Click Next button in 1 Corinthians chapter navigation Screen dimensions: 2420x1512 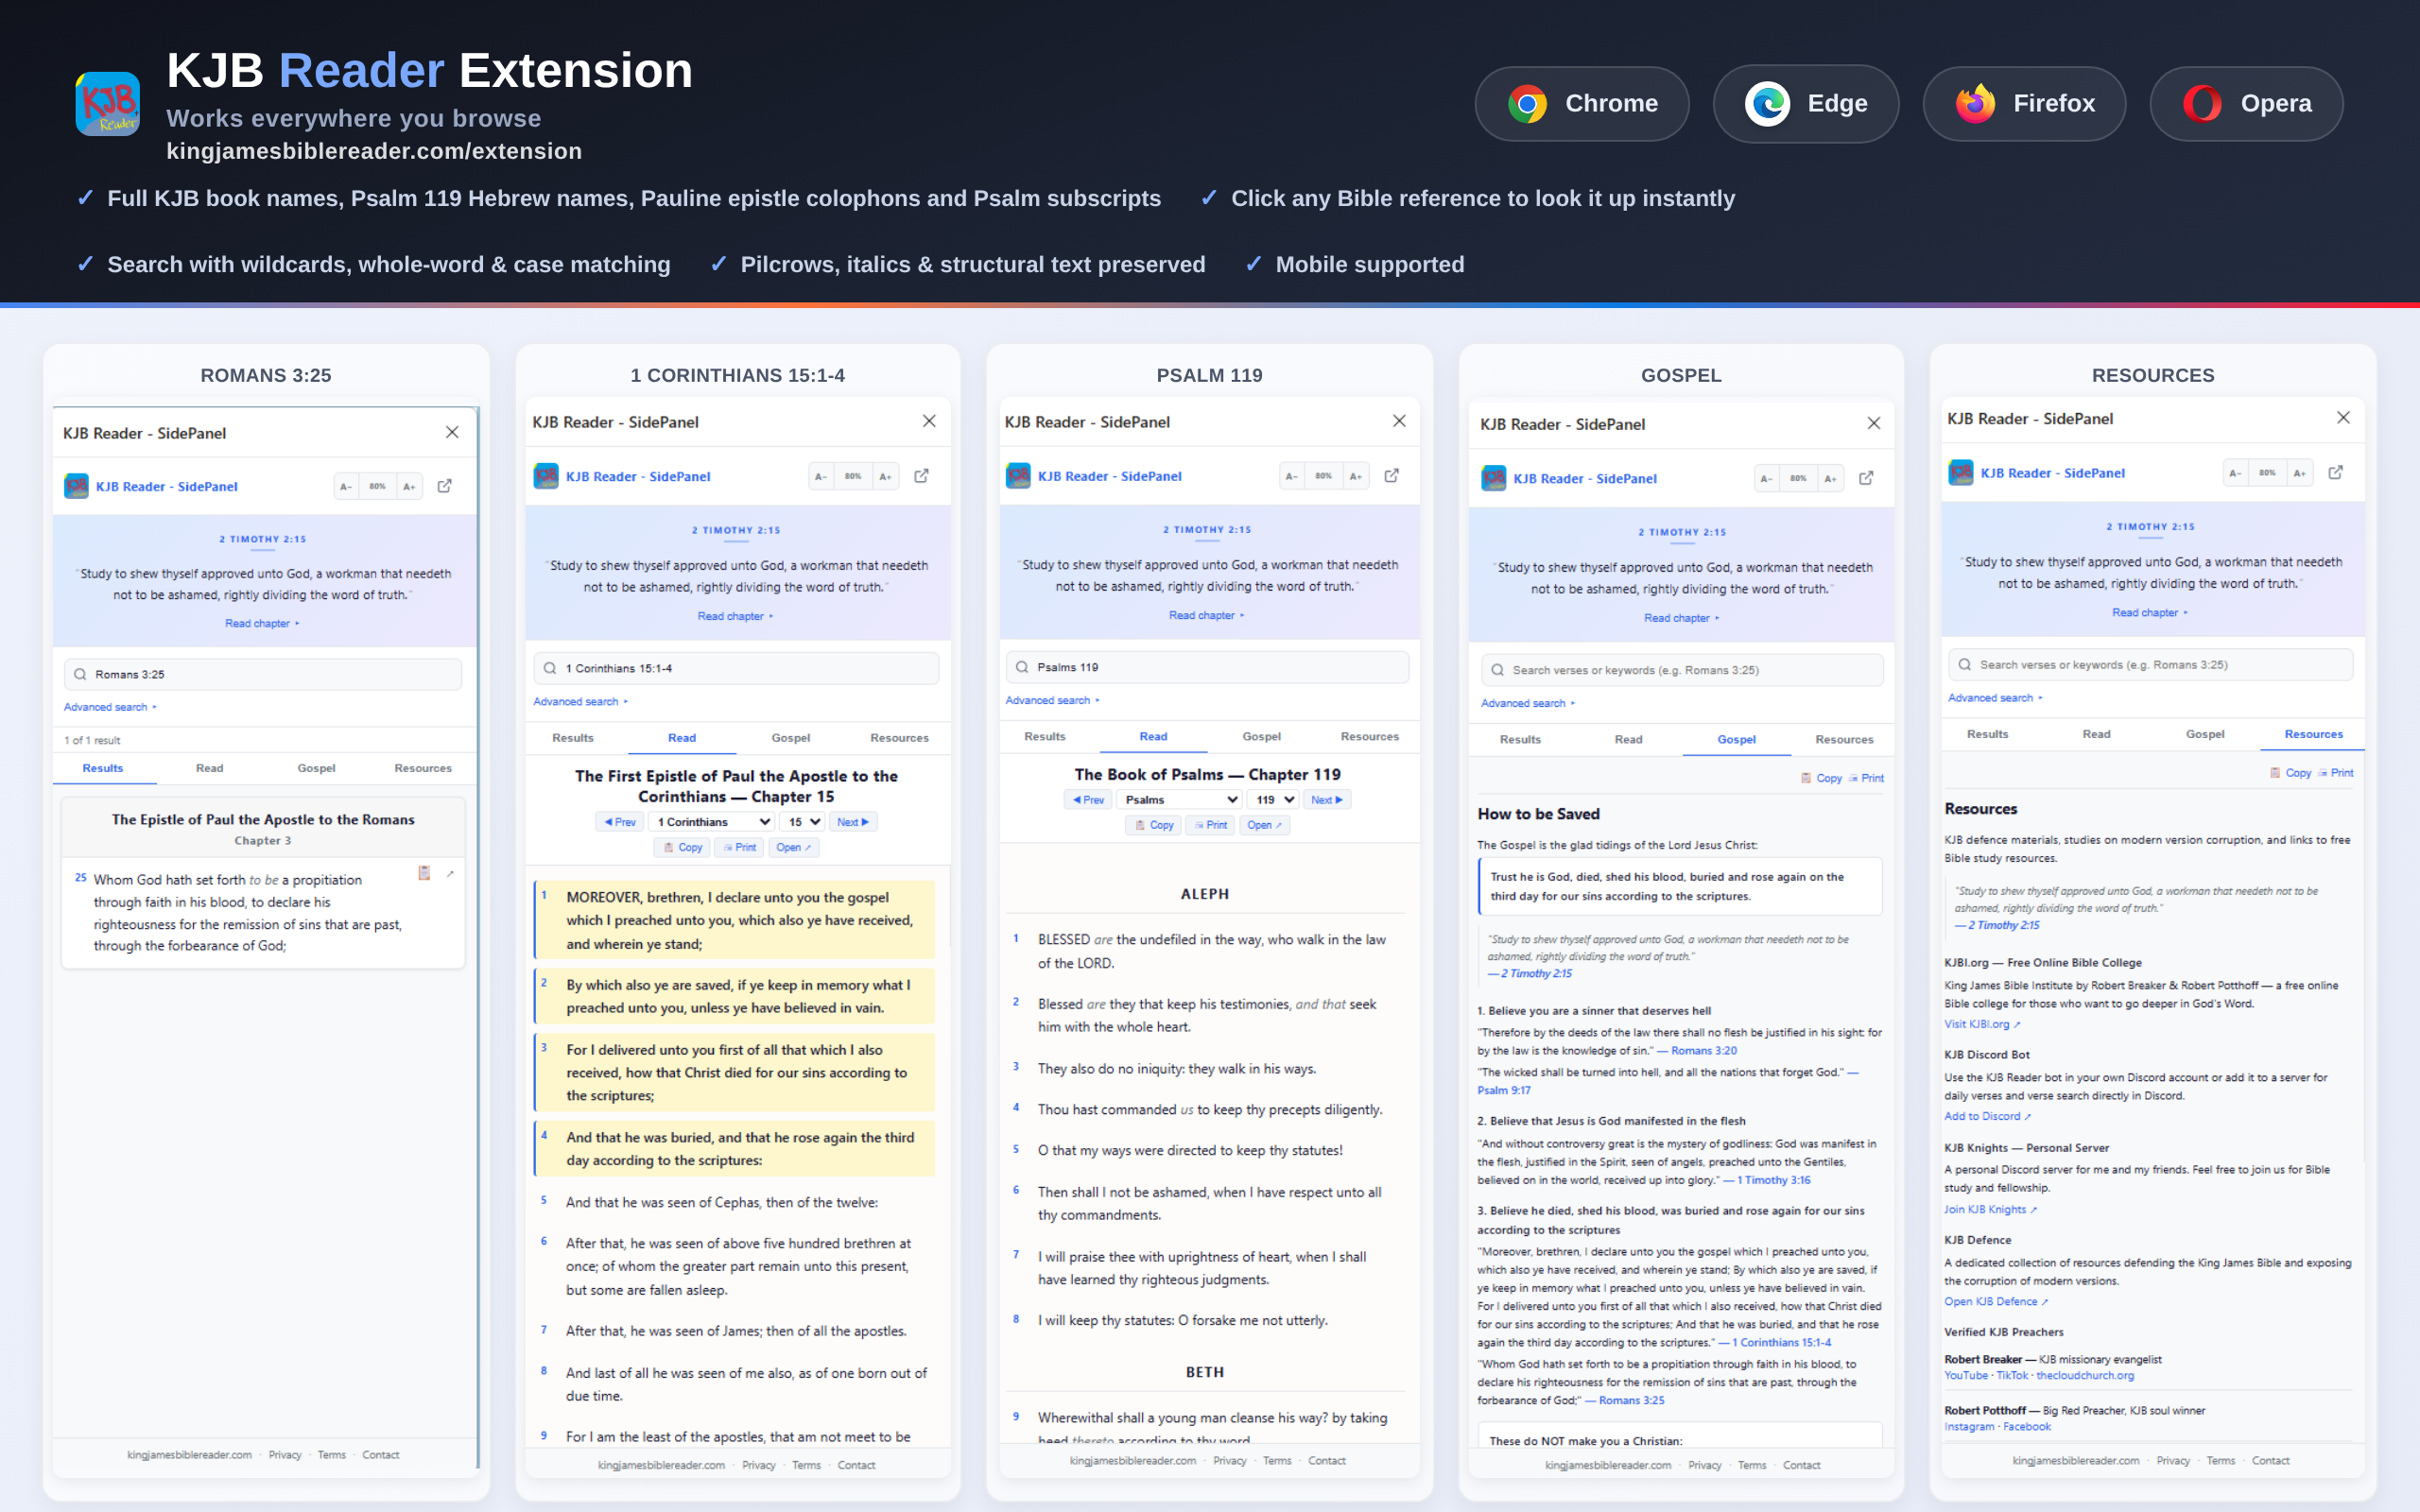[853, 822]
